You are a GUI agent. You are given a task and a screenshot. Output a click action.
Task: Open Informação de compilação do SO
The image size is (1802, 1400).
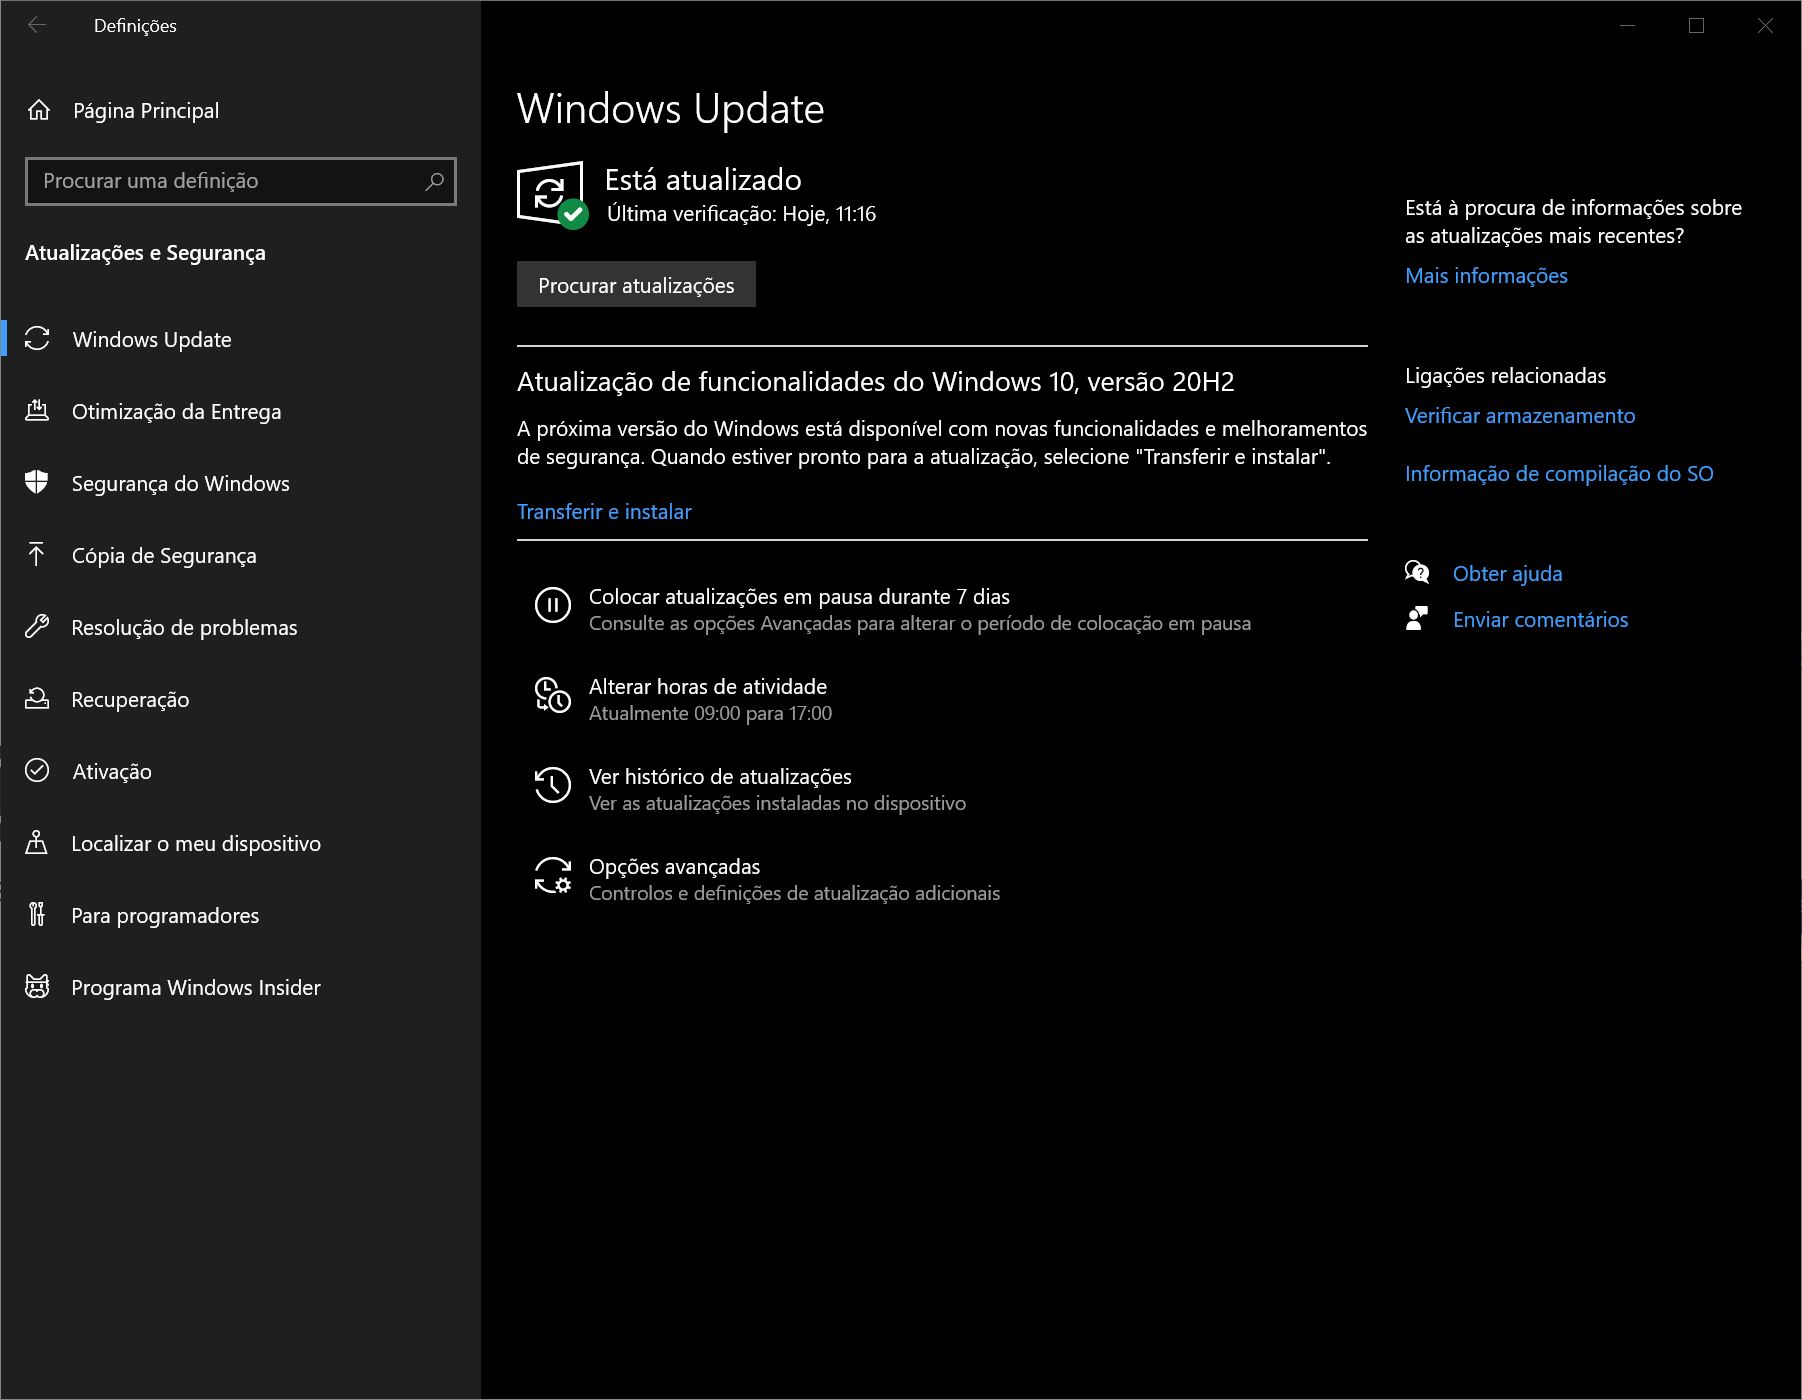(1559, 473)
